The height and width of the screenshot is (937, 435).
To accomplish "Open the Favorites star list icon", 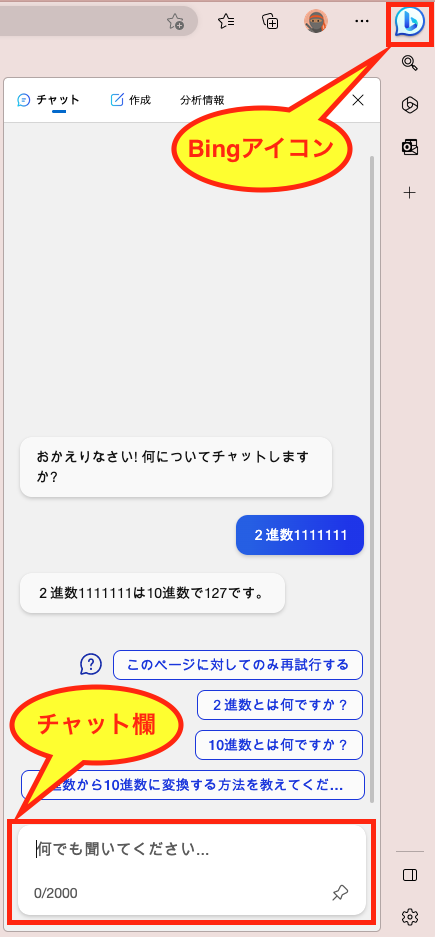I will click(x=226, y=22).
